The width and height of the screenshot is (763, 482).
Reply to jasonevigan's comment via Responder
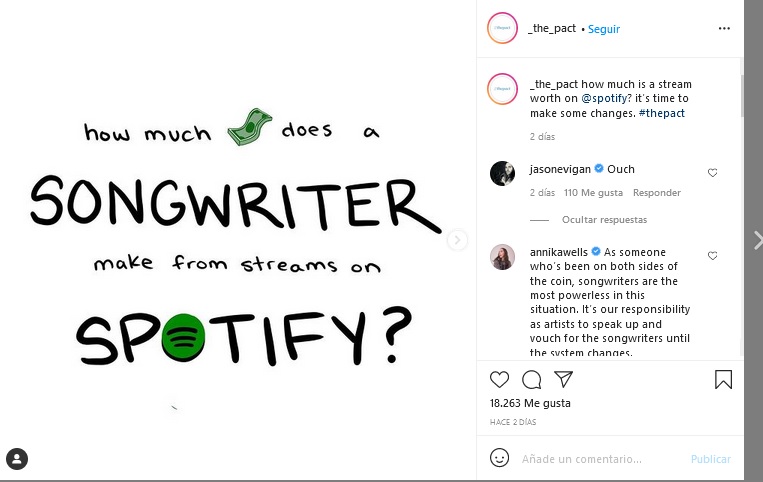point(657,193)
